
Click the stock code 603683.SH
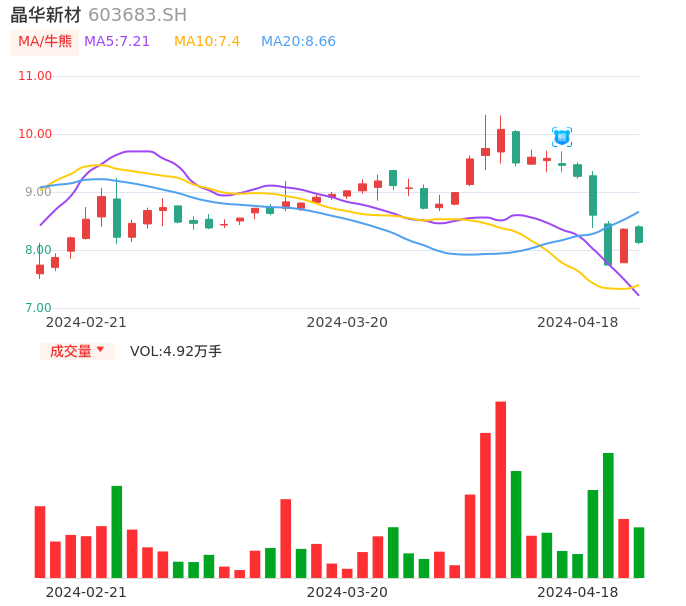[137, 15]
